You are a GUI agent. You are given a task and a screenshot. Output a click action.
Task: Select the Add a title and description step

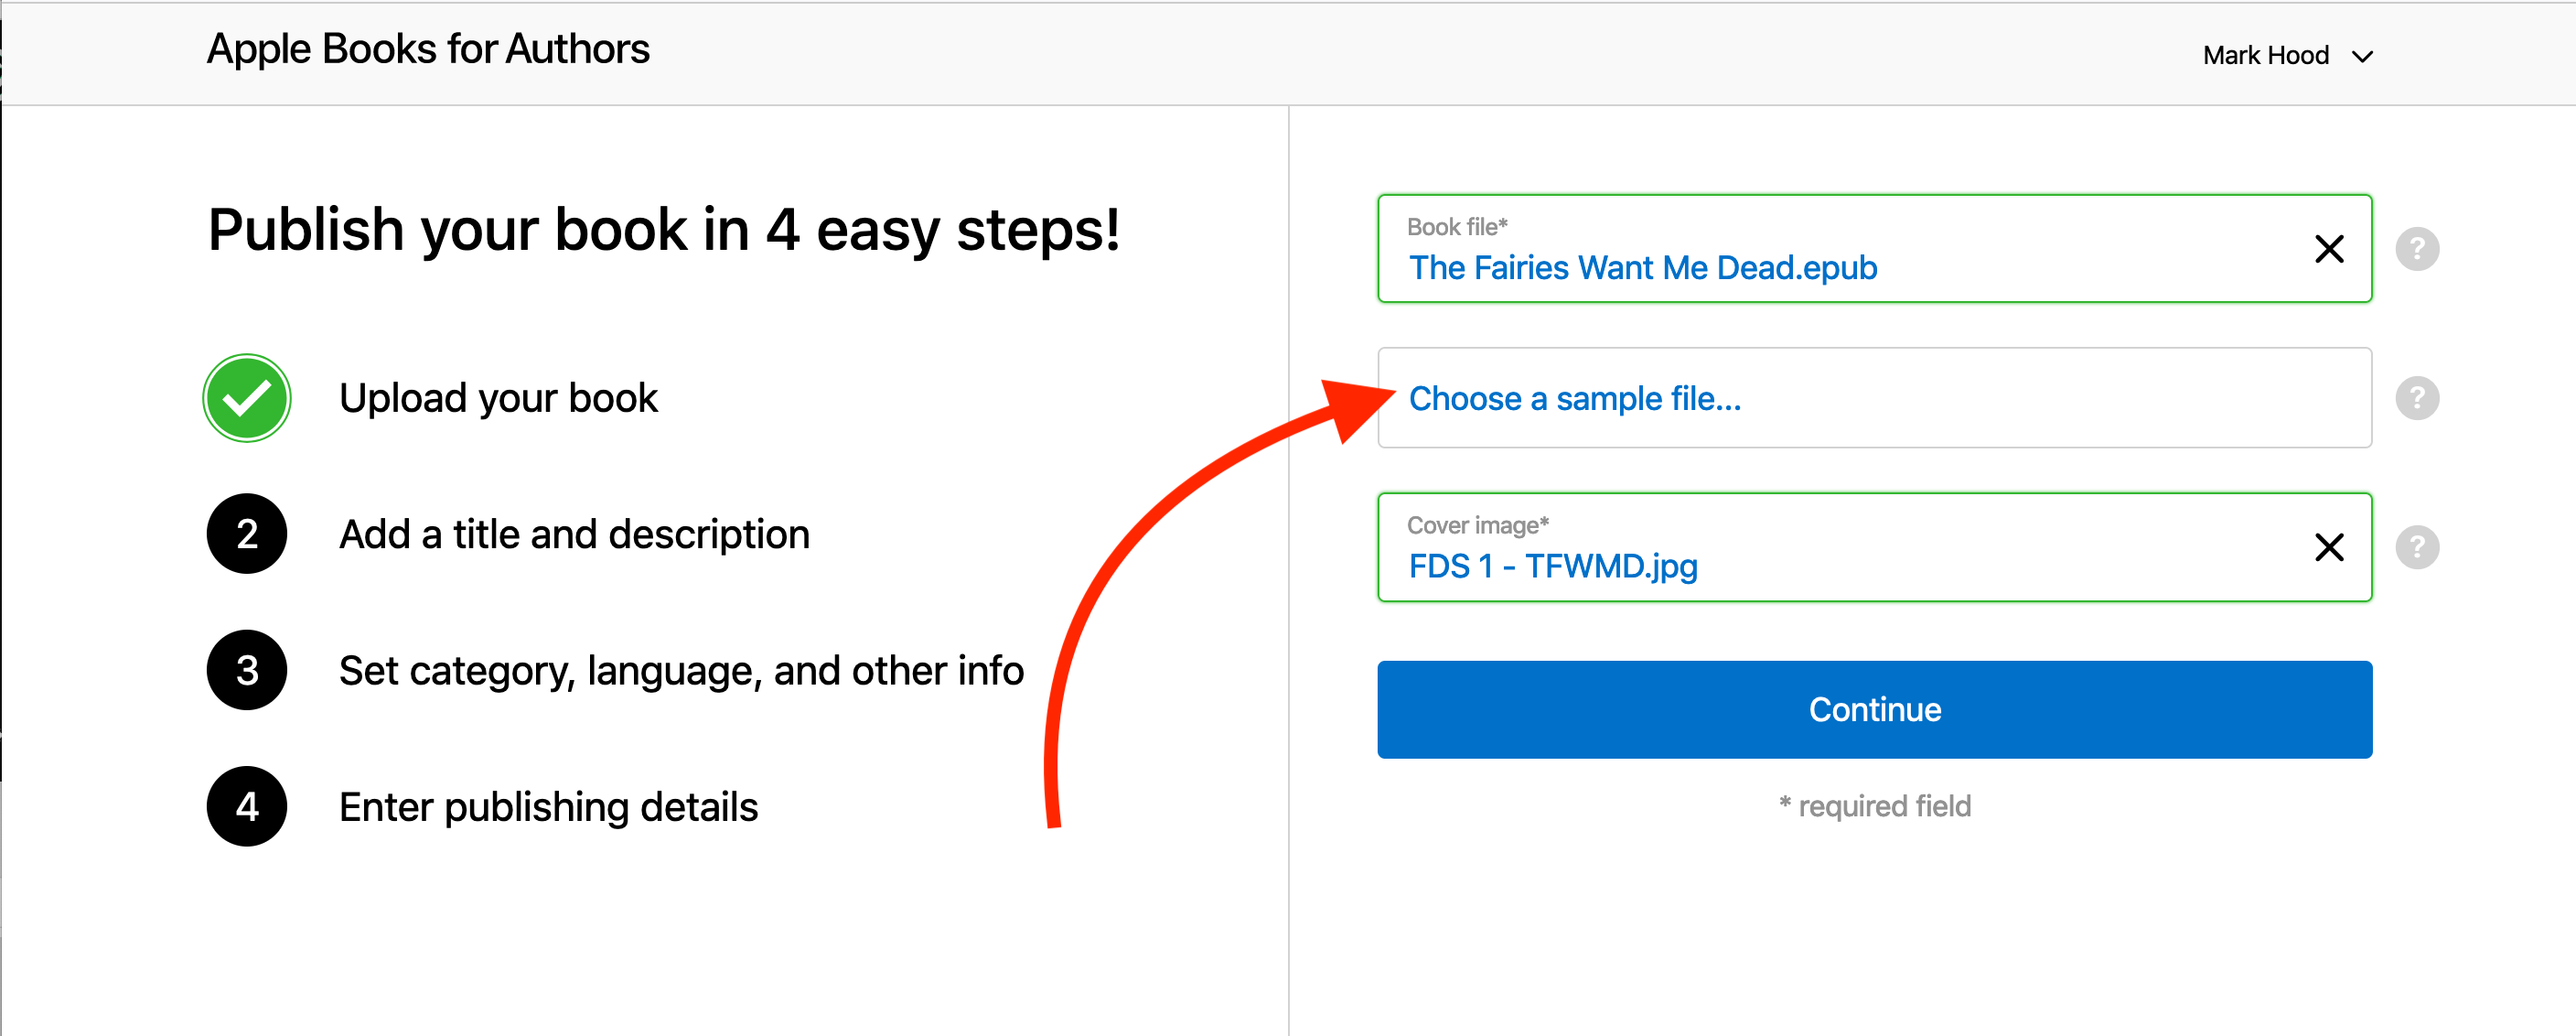[574, 534]
